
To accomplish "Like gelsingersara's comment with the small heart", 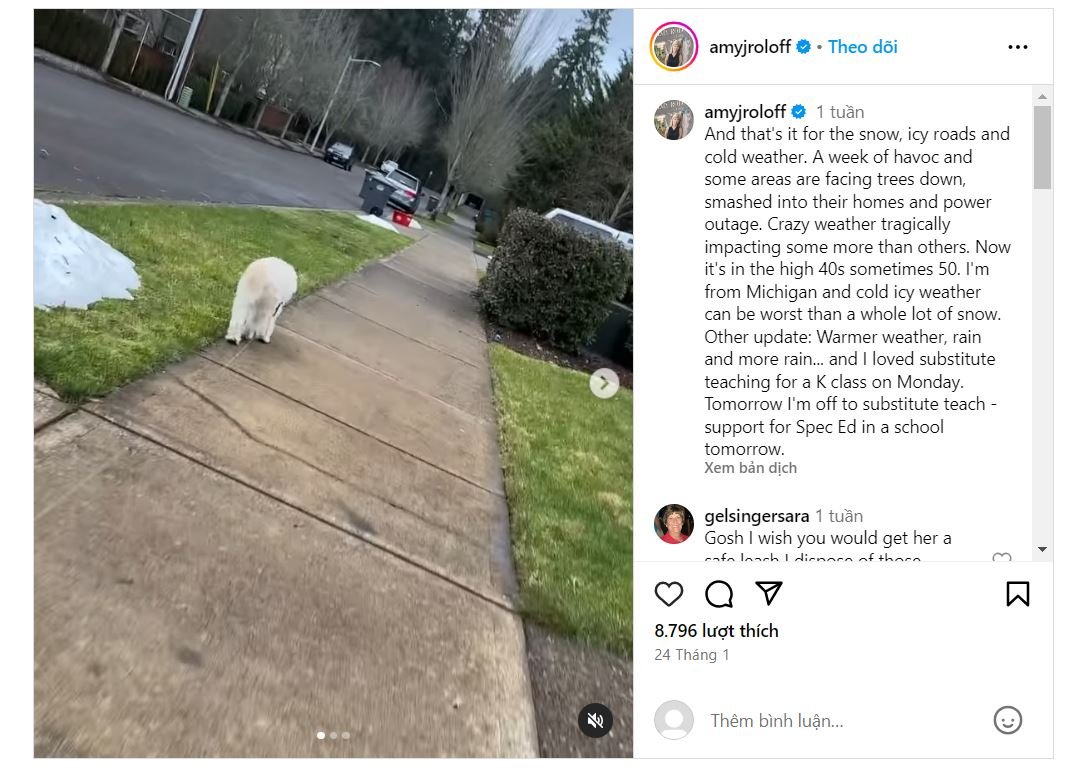I will click(x=1002, y=557).
